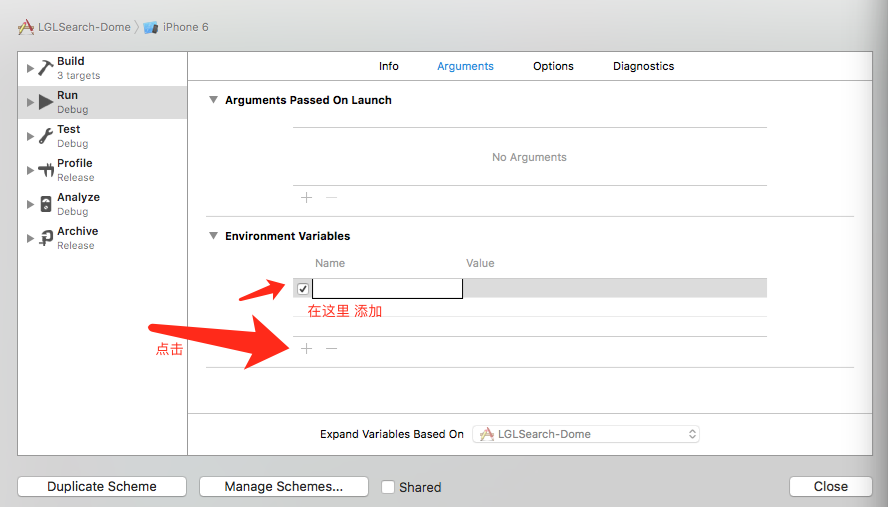Collapse the Environment Variables section
Viewport: 888px width, 507px height.
click(213, 236)
